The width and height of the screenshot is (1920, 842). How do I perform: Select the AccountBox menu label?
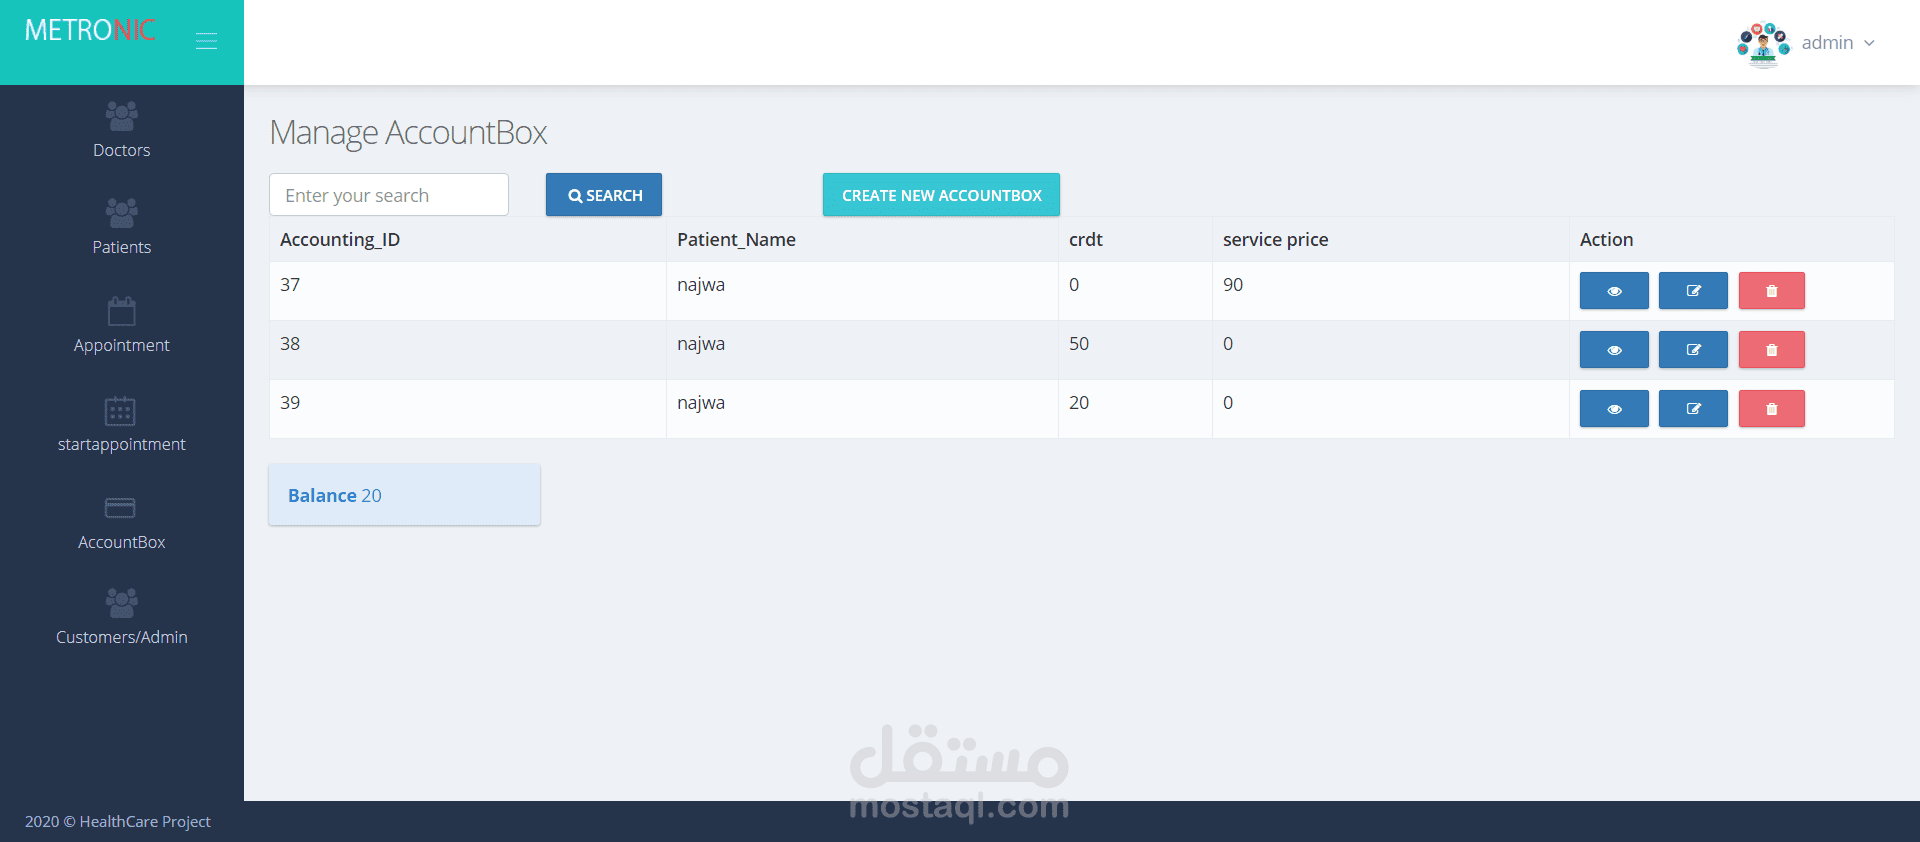(x=122, y=542)
